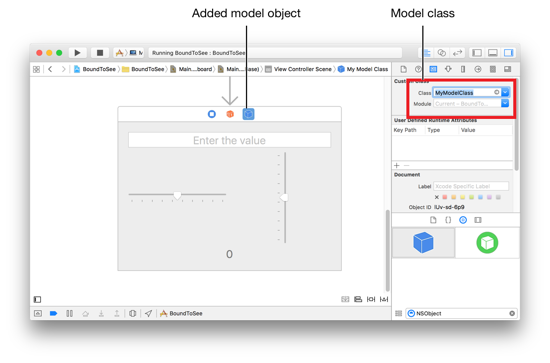The width and height of the screenshot is (550, 363).
Task: Toggle the Utilities pane visibility
Action: tap(508, 53)
